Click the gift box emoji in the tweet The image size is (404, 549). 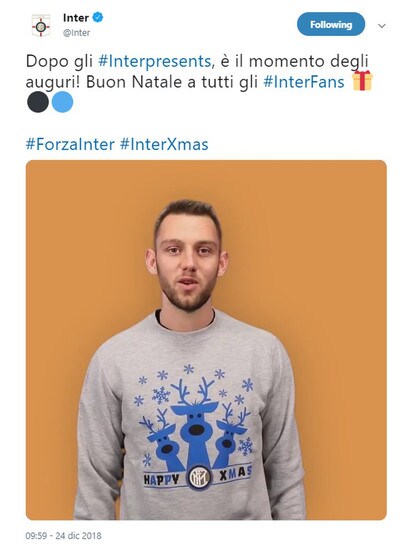[x=362, y=80]
